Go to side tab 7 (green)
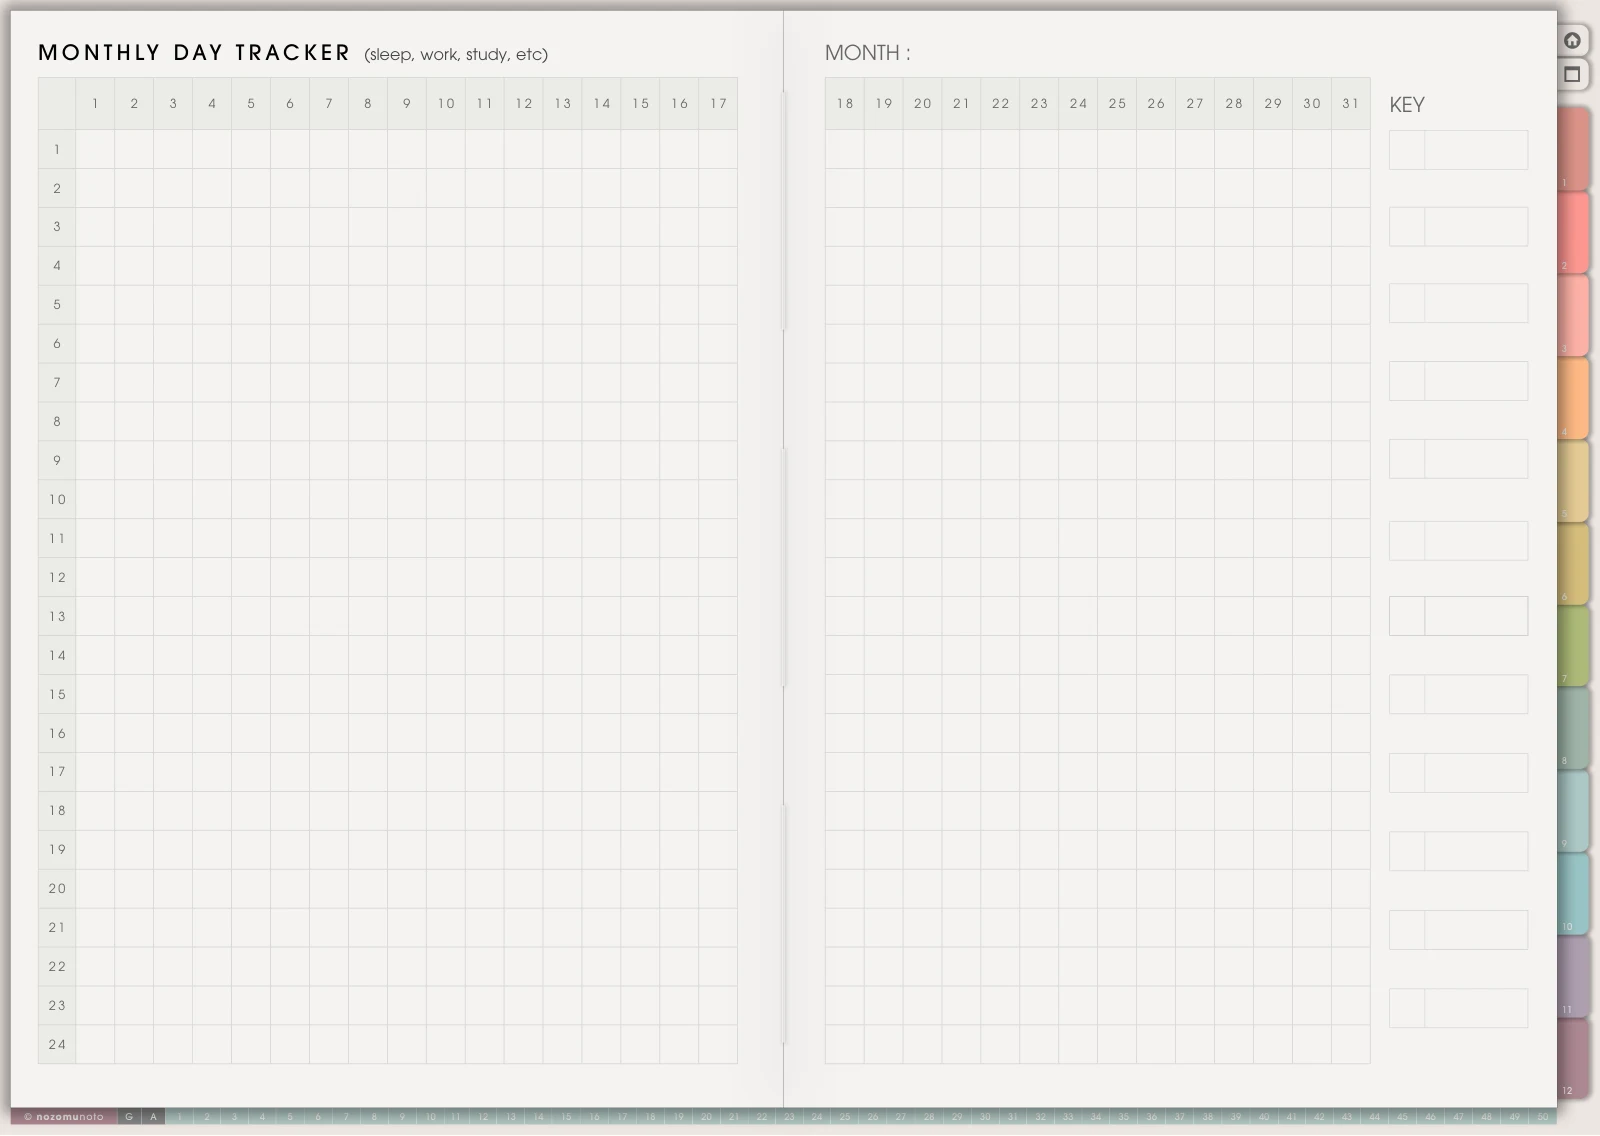 click(x=1573, y=645)
